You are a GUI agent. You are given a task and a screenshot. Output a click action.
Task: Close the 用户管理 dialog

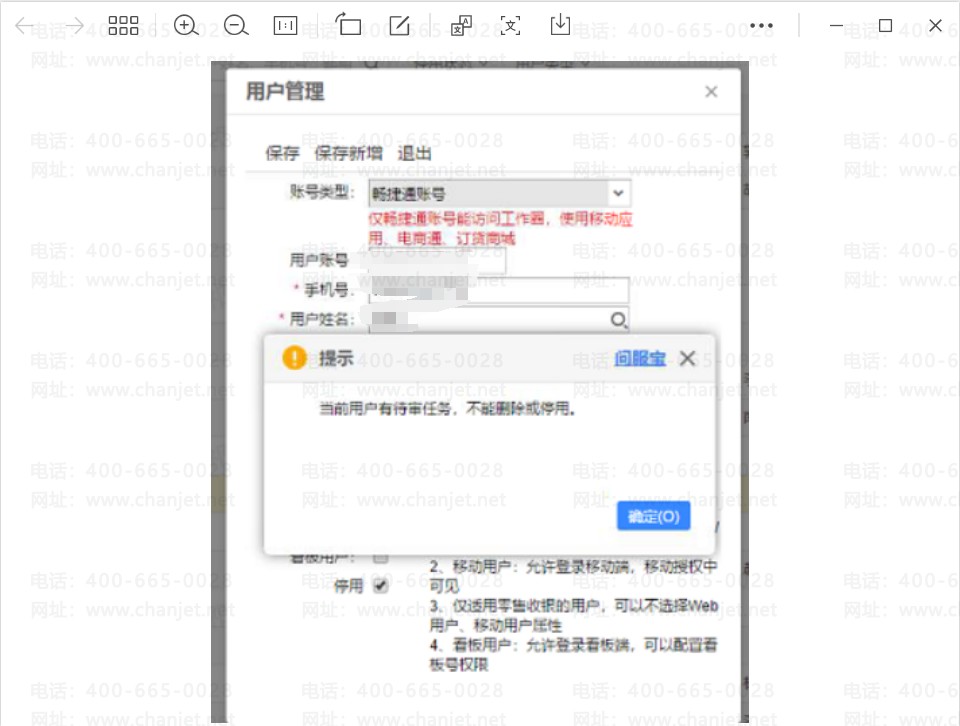click(x=711, y=92)
